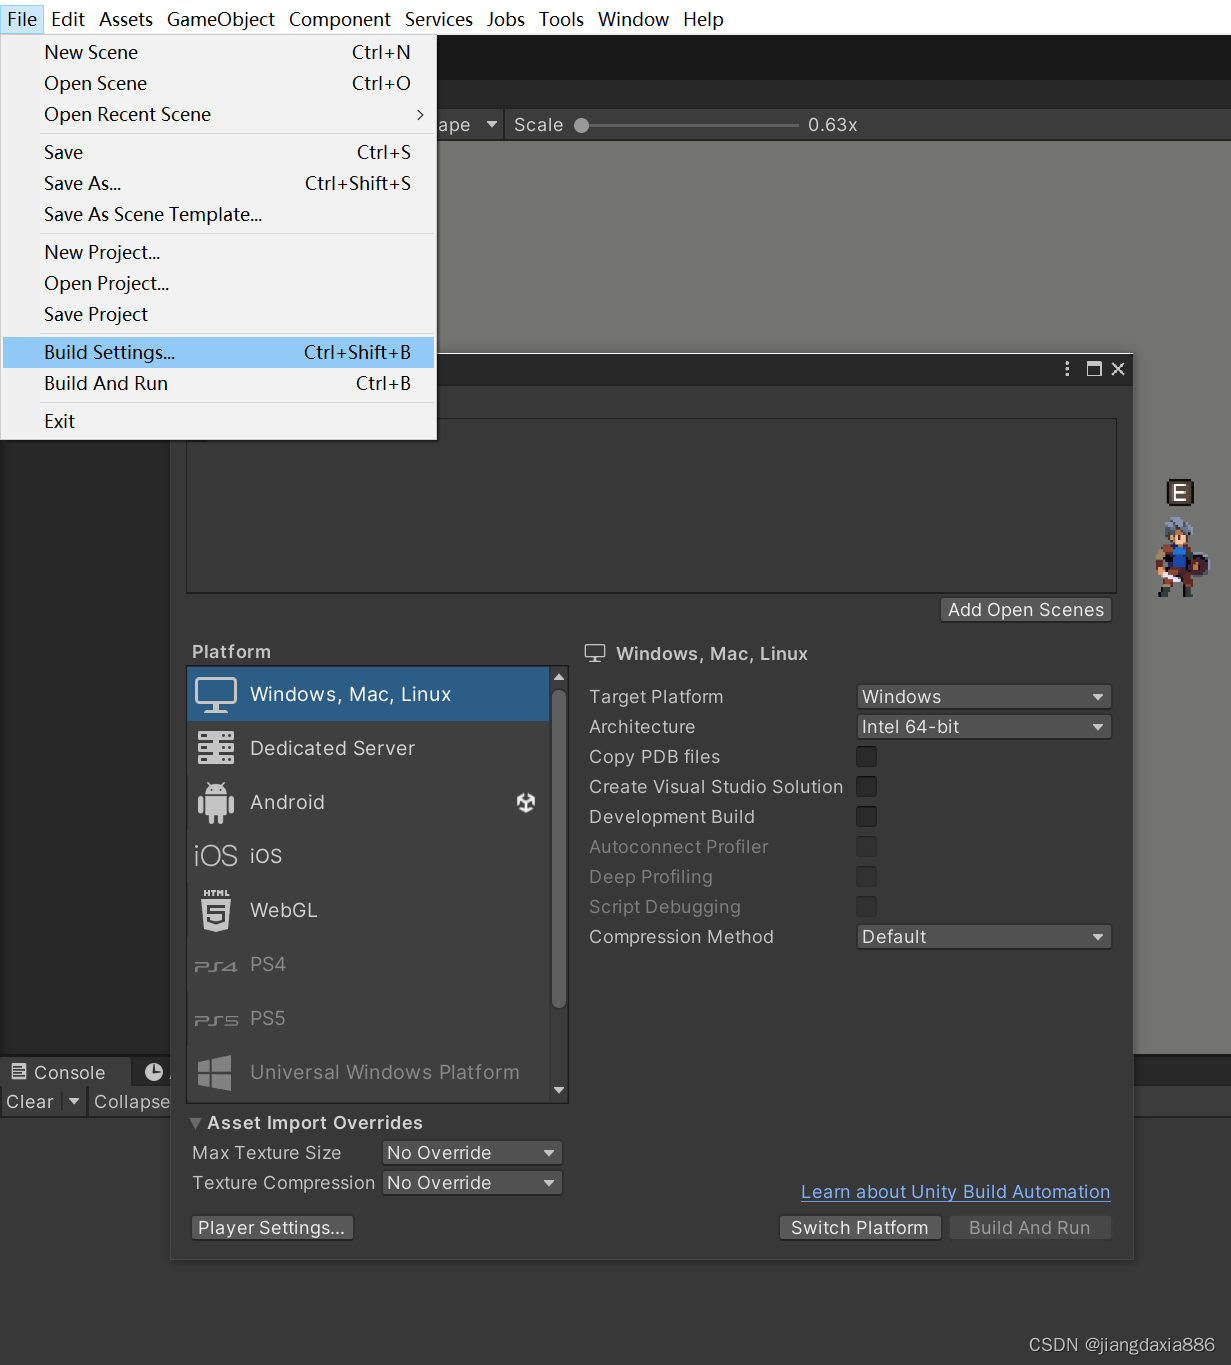Viewport: 1231px width, 1365px height.
Task: Click the WebGL HTML5 icon
Action: (216, 910)
